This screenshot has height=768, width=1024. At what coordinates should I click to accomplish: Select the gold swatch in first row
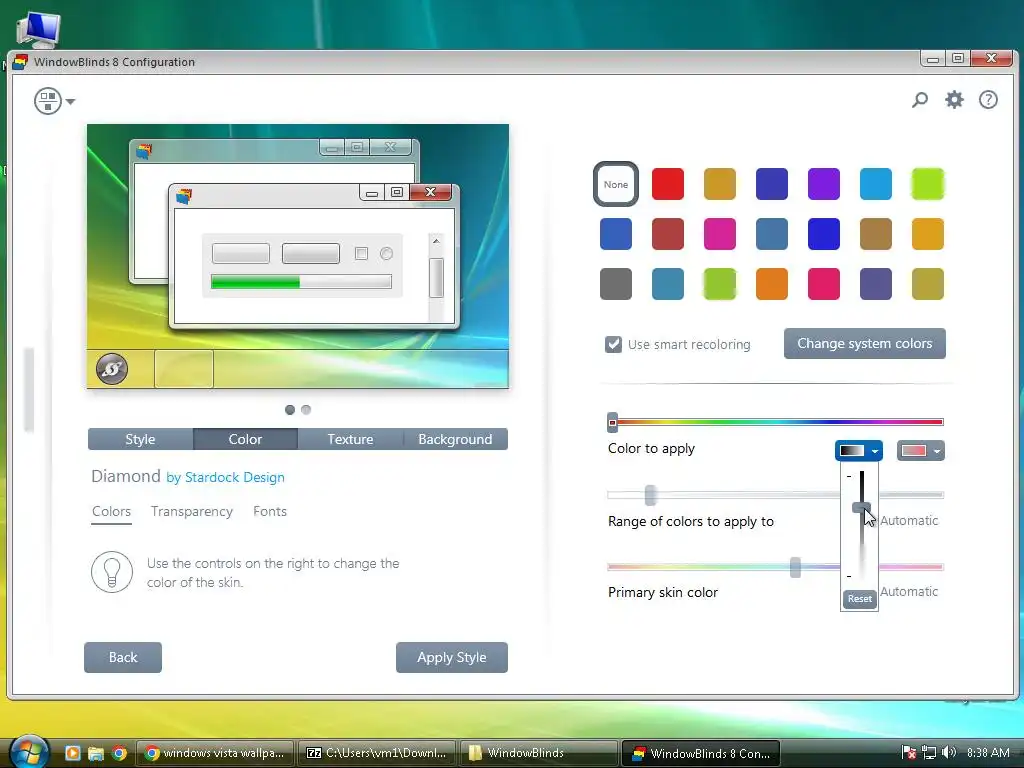click(720, 184)
